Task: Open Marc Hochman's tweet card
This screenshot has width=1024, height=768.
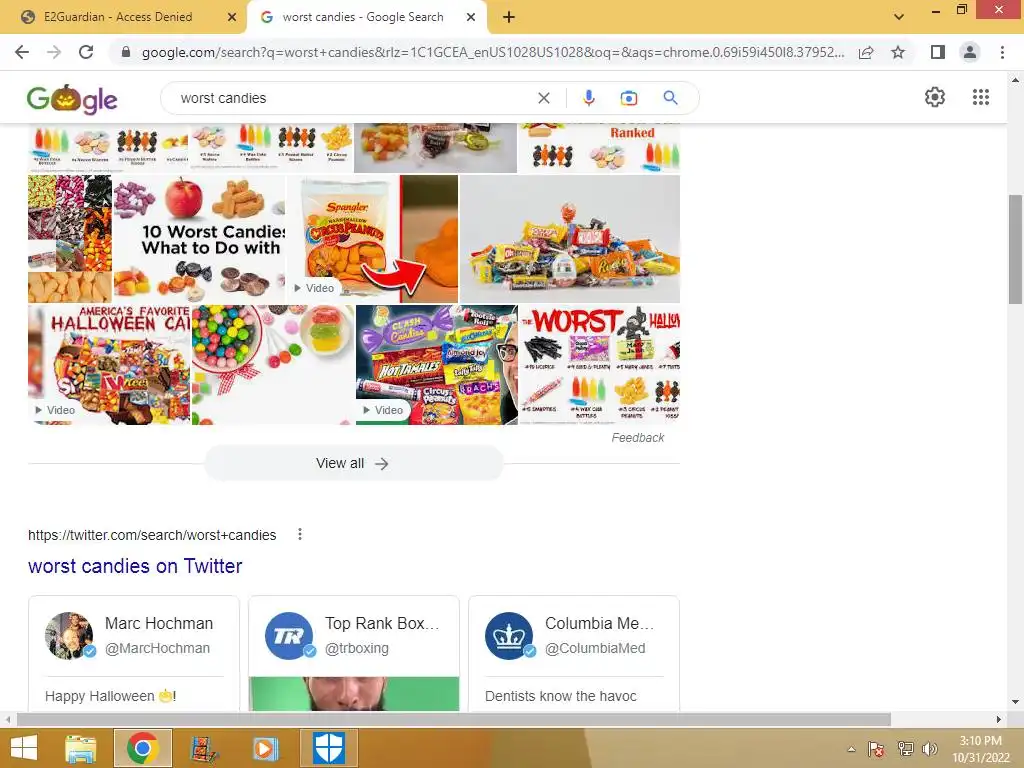Action: (x=134, y=653)
